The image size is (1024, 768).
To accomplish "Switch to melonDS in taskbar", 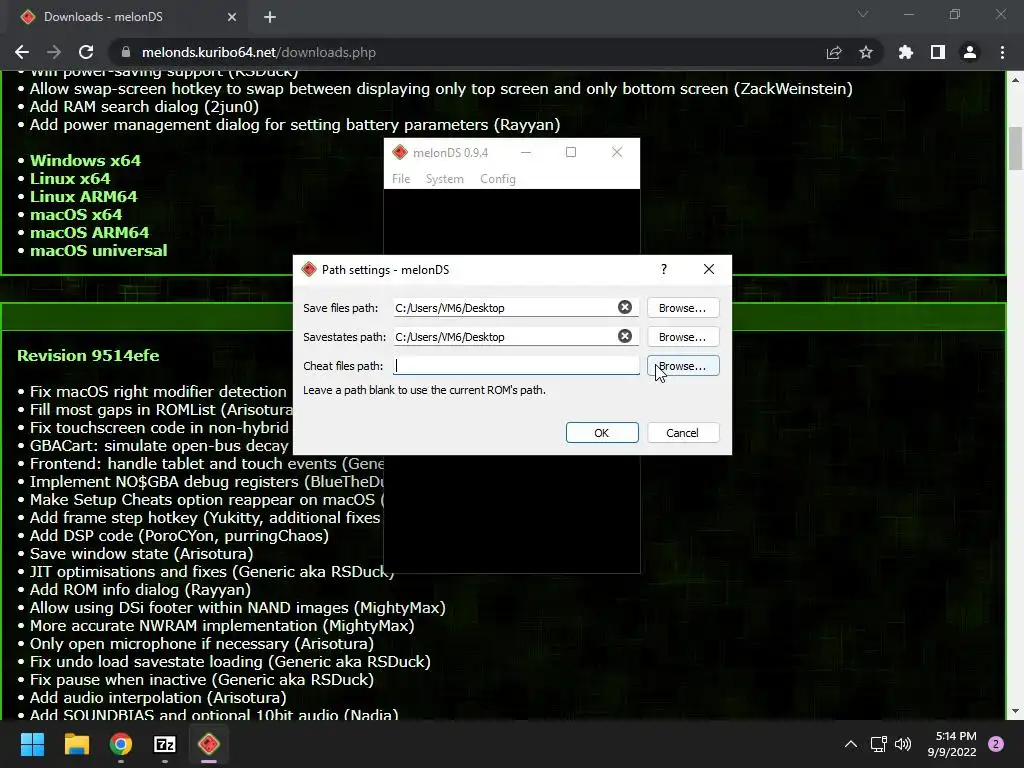I will [209, 744].
